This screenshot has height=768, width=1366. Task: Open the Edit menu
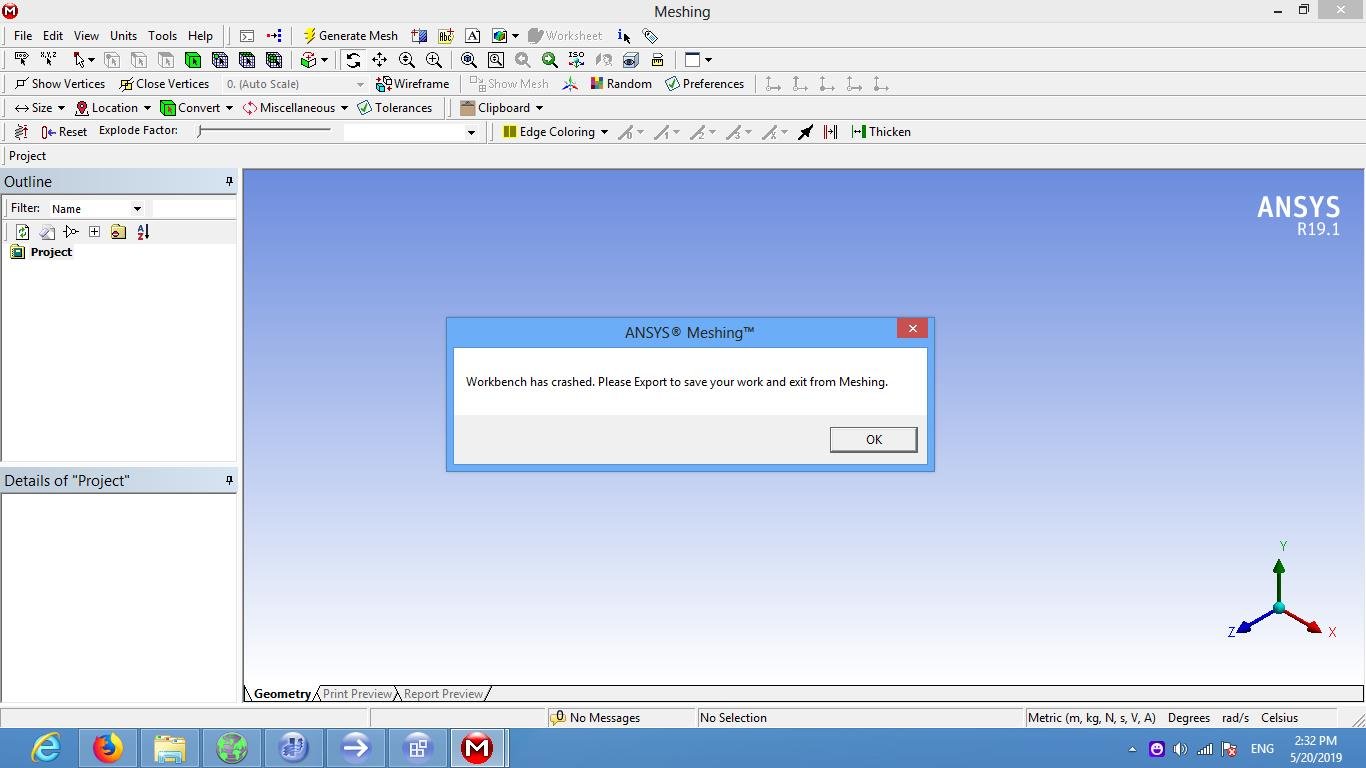[53, 36]
